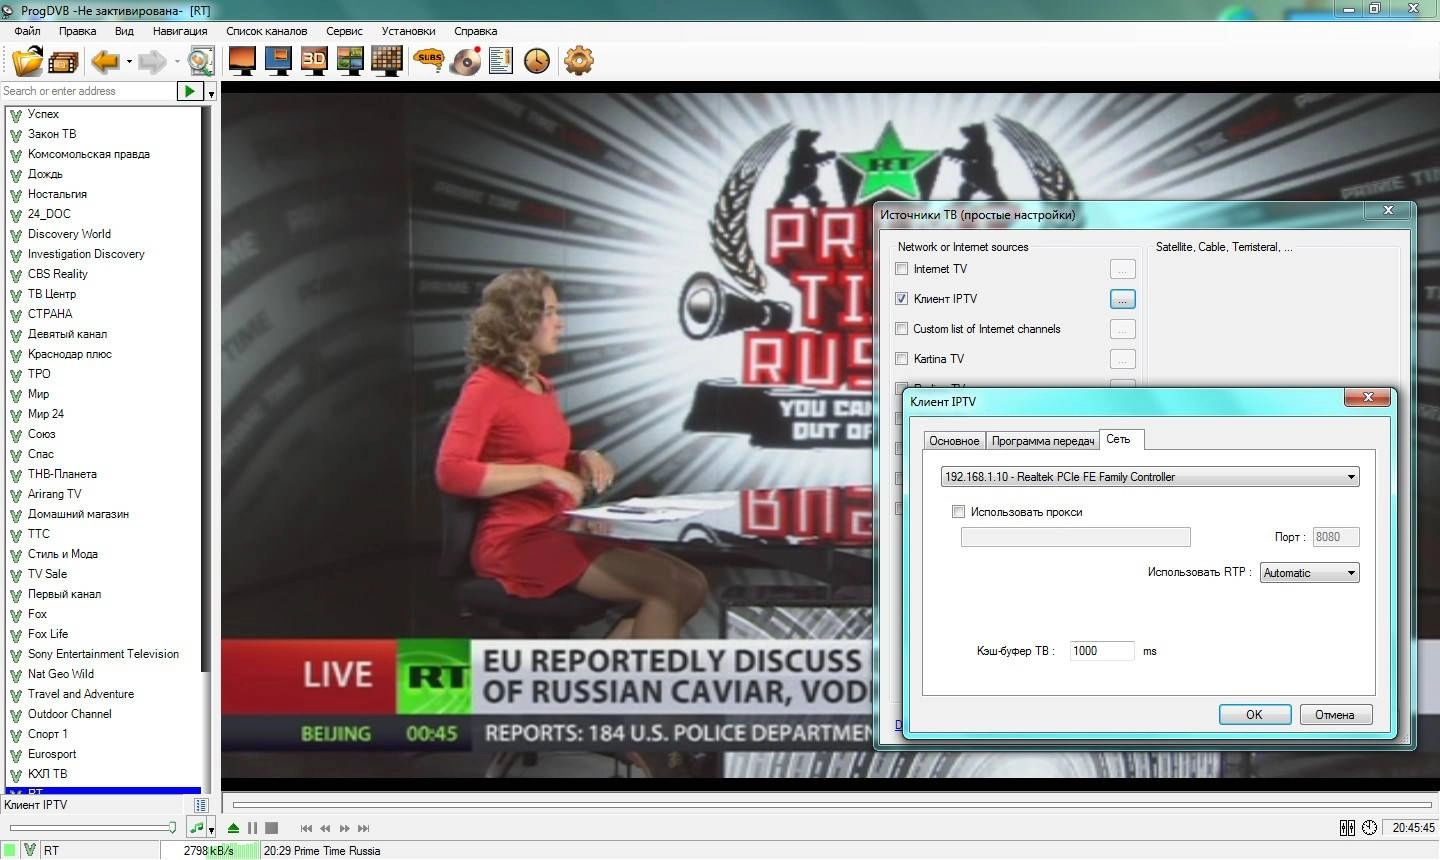The width and height of the screenshot is (1440, 860).
Task: Switch to the full-screen monitor icon
Action: pyautogui.click(x=242, y=61)
